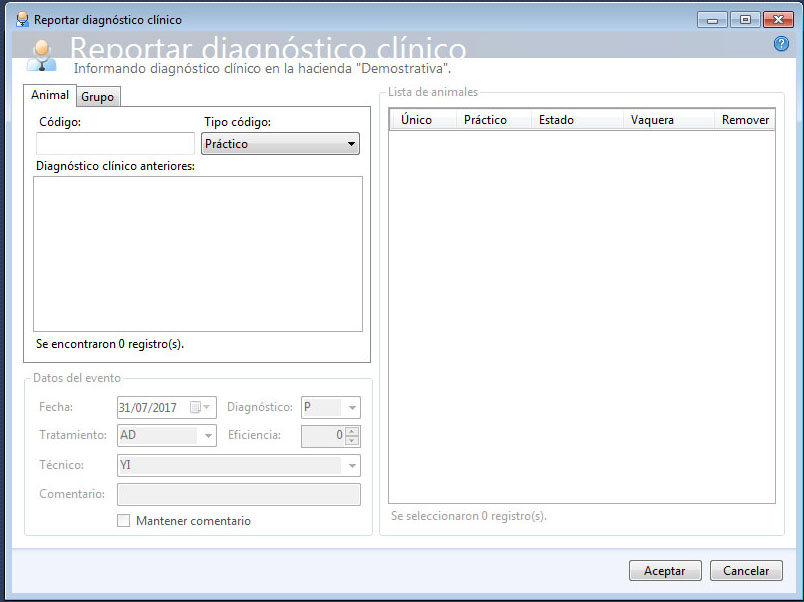
Task: Switch to the Animal tab
Action: coord(50,95)
